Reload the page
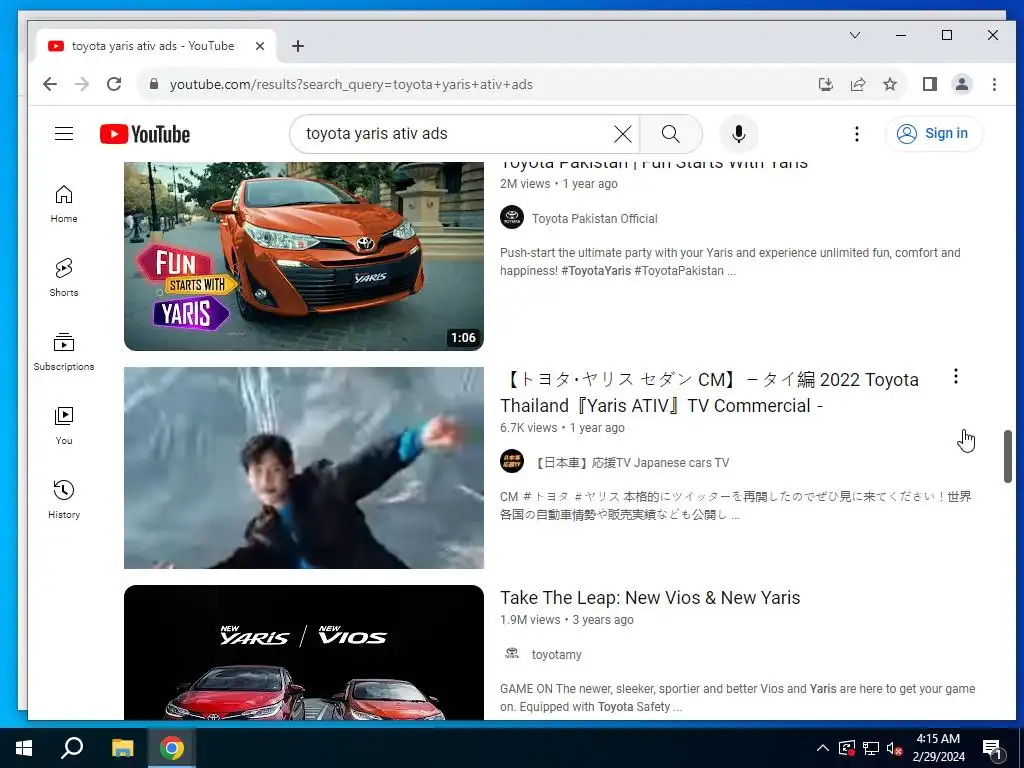 coord(114,84)
